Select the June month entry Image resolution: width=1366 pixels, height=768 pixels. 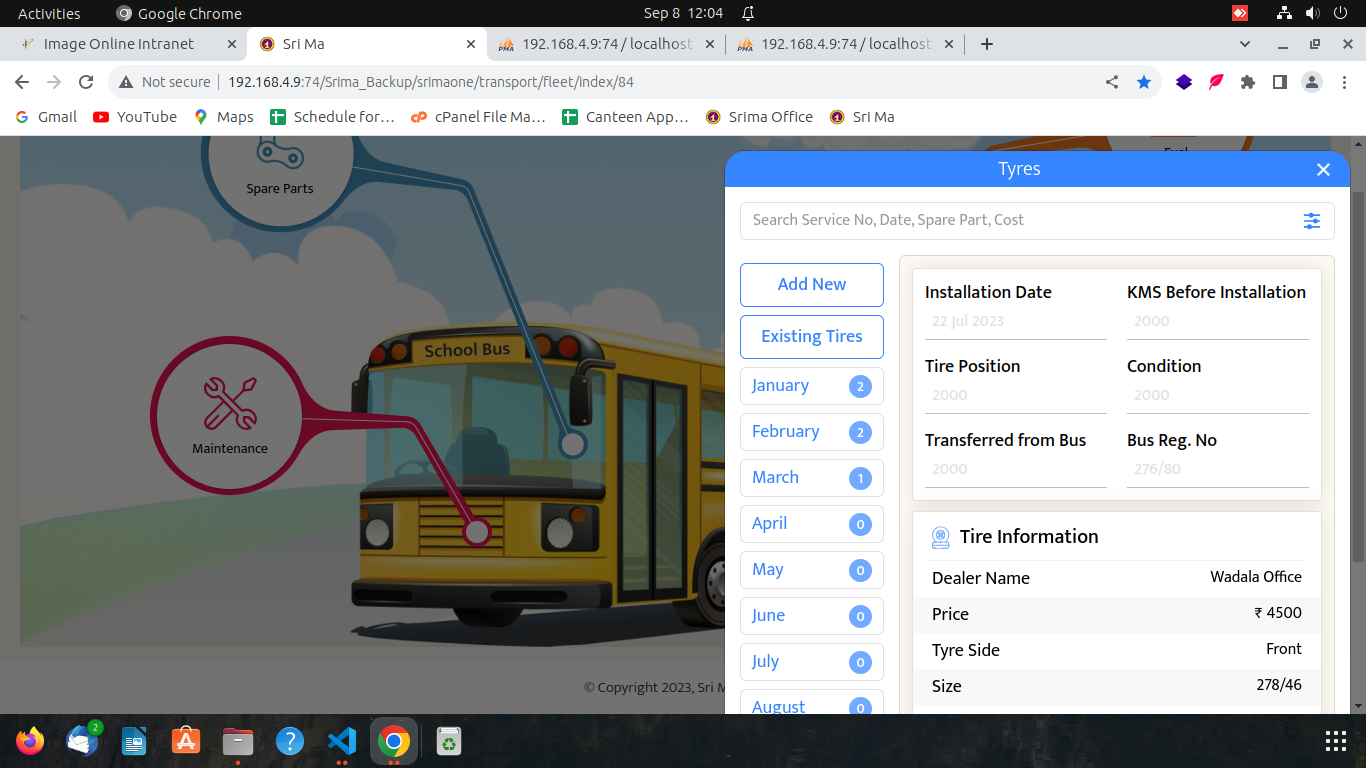point(812,616)
